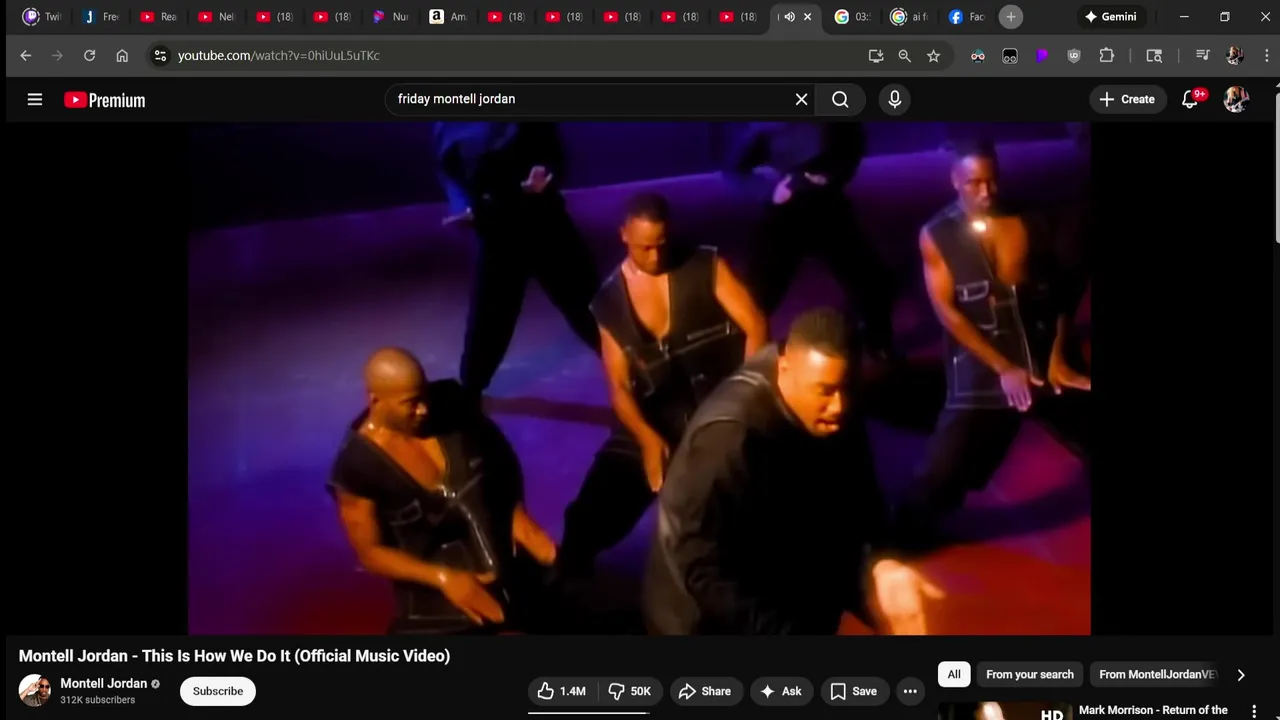The image size is (1280, 720).
Task: Subscribe to Montell Jordan channel
Action: tap(218, 691)
